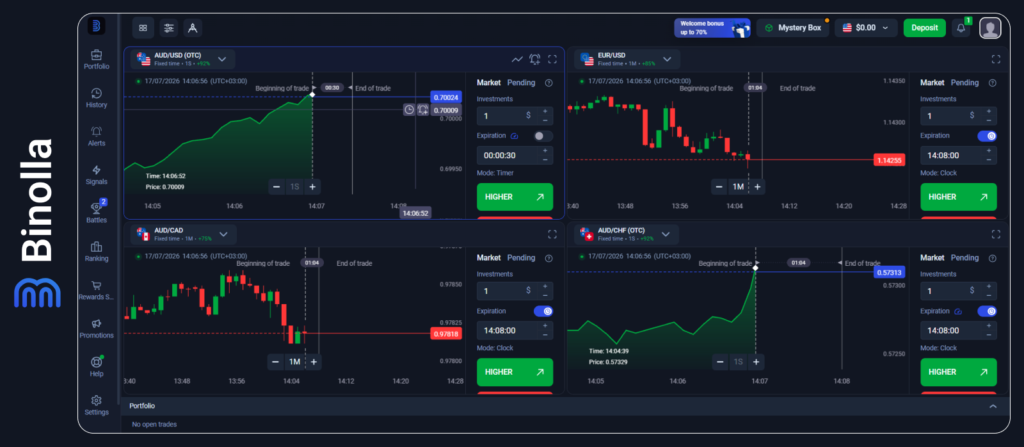Open the $0.00 account balance dropdown

[865, 27]
